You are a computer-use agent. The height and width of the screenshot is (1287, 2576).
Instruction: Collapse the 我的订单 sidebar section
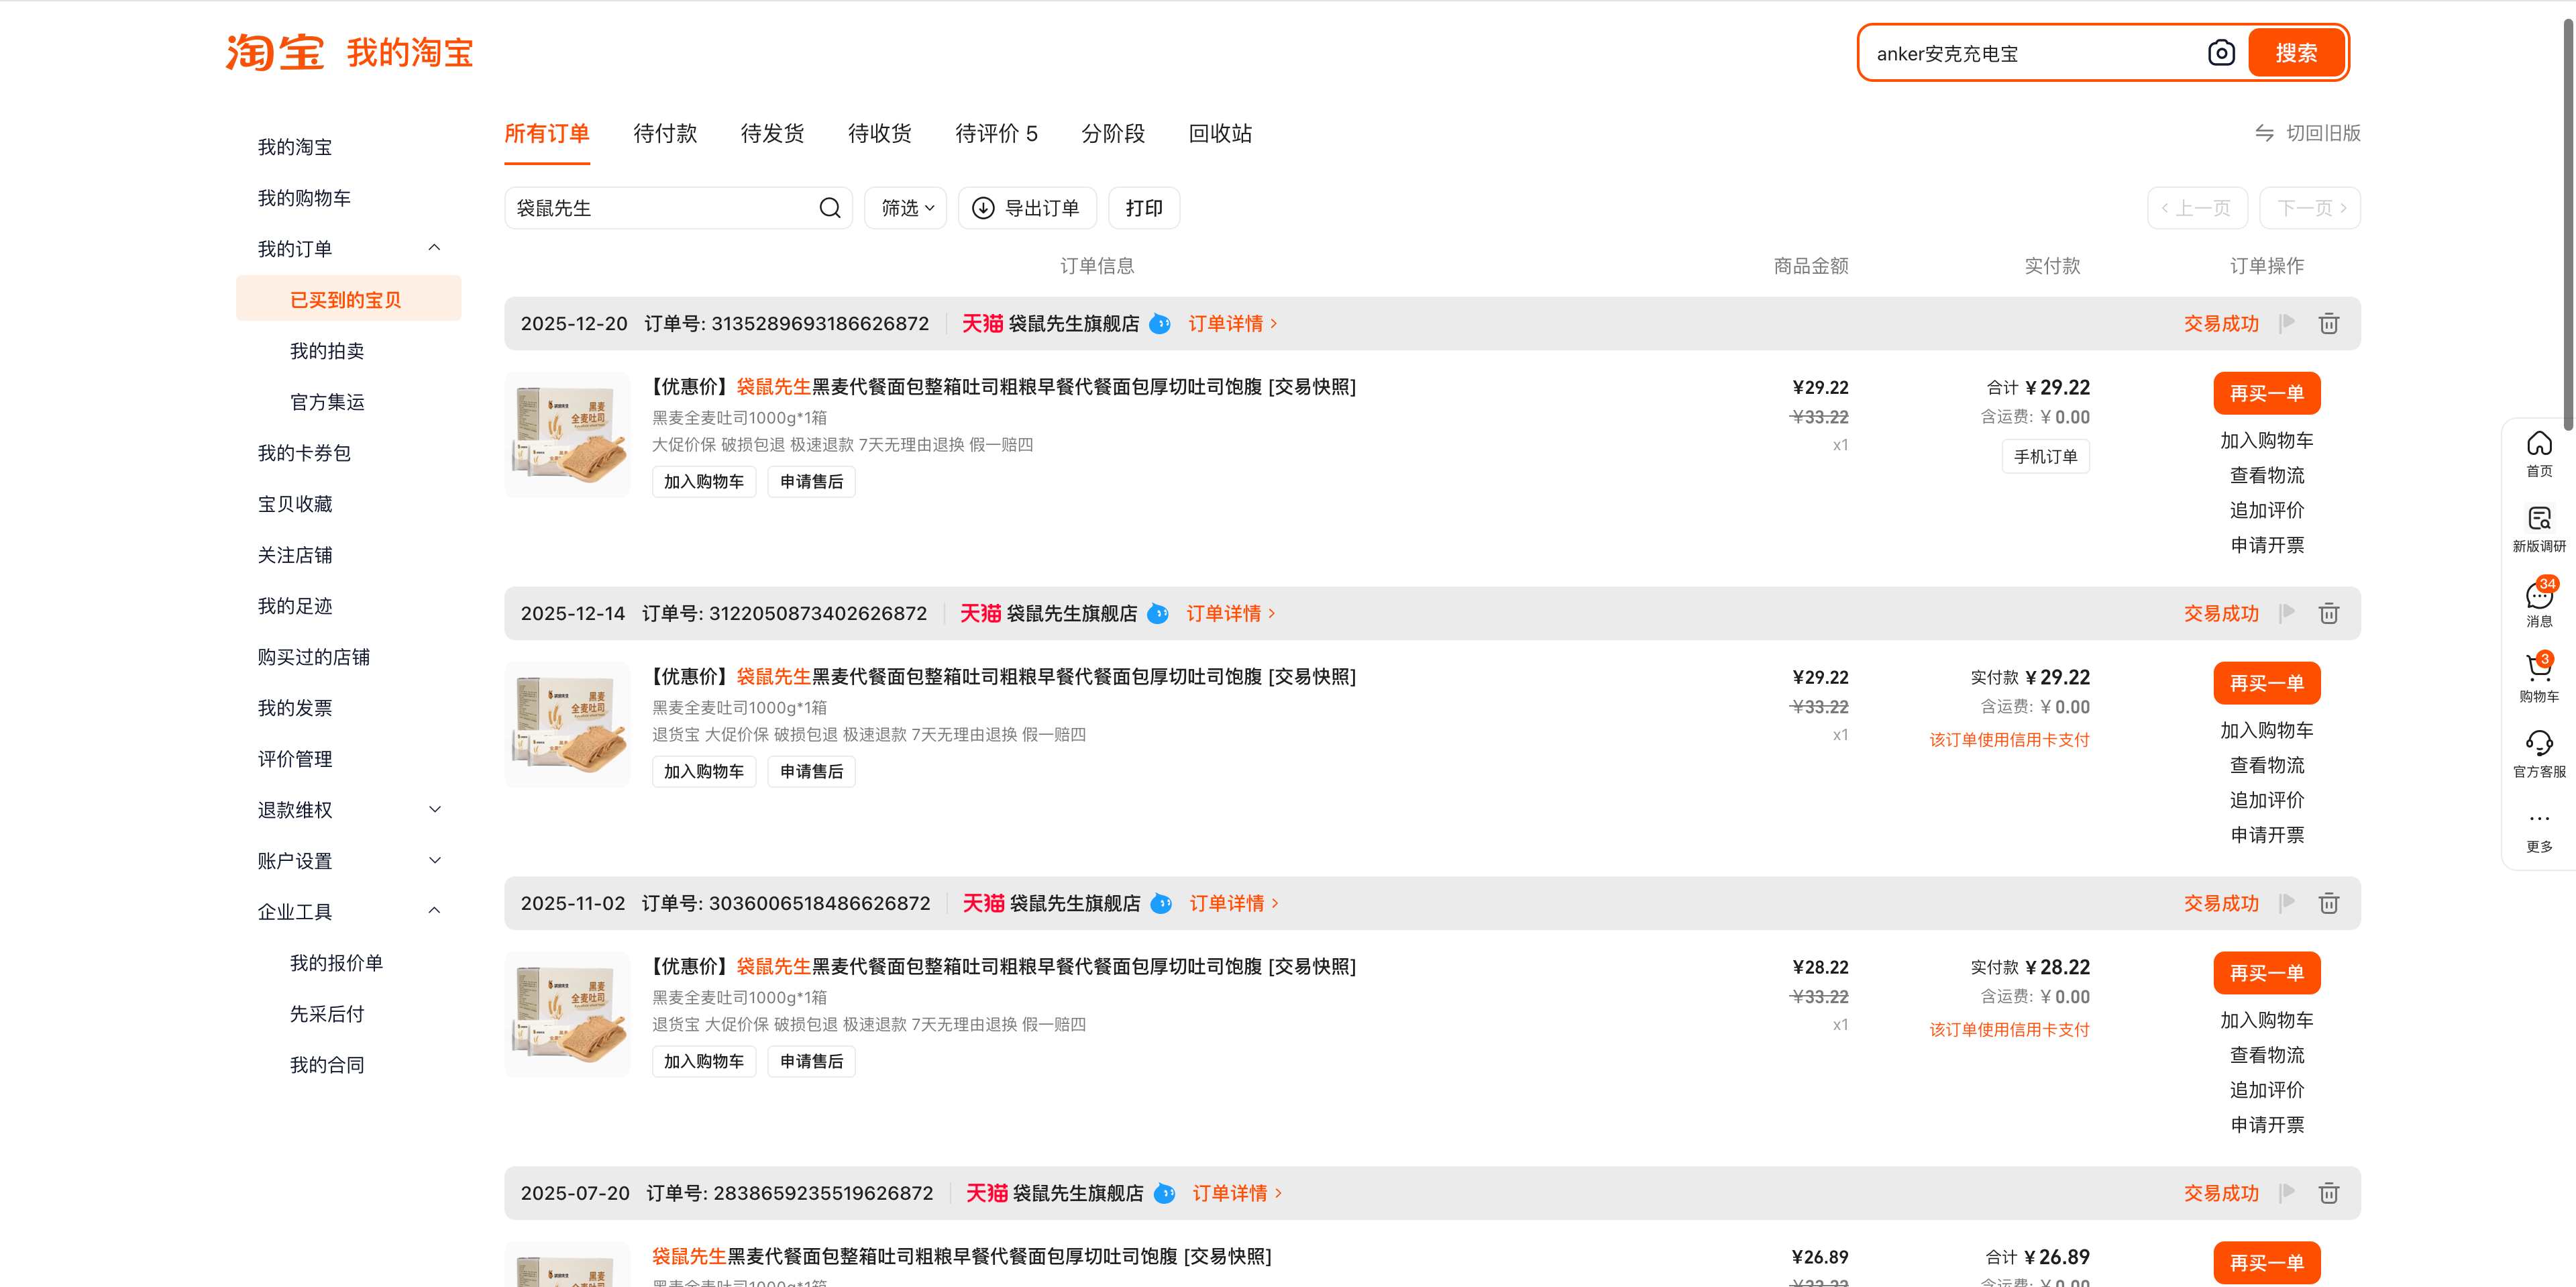click(x=434, y=248)
